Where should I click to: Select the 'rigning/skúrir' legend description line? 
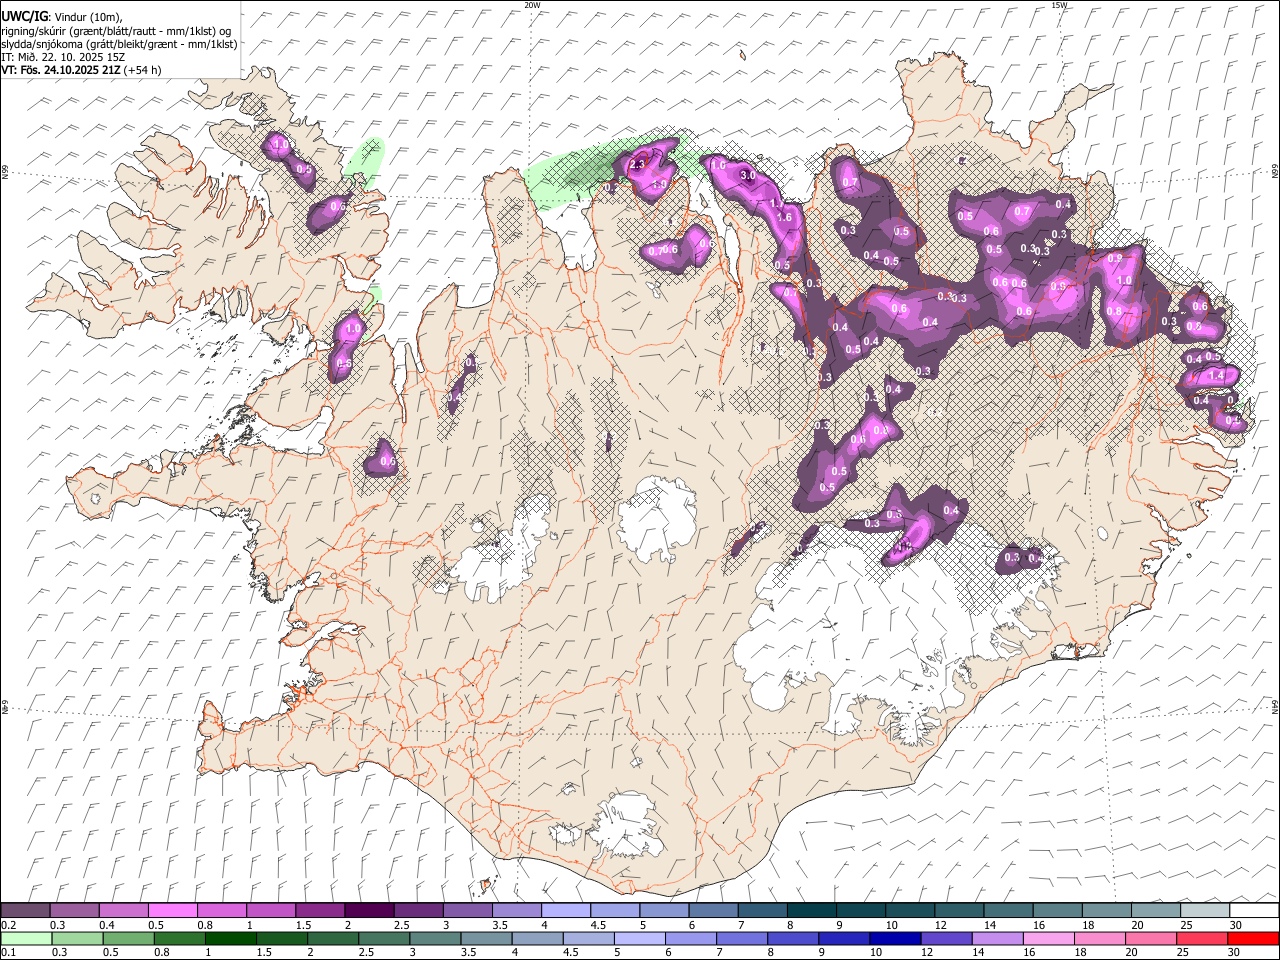click(117, 30)
